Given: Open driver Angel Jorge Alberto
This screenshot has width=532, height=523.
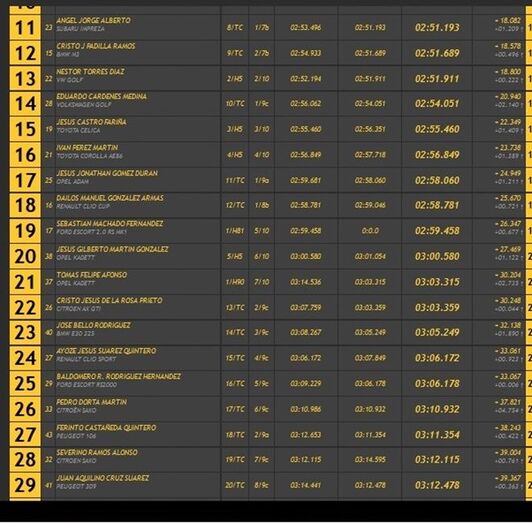Looking at the screenshot, I should coord(93,20).
